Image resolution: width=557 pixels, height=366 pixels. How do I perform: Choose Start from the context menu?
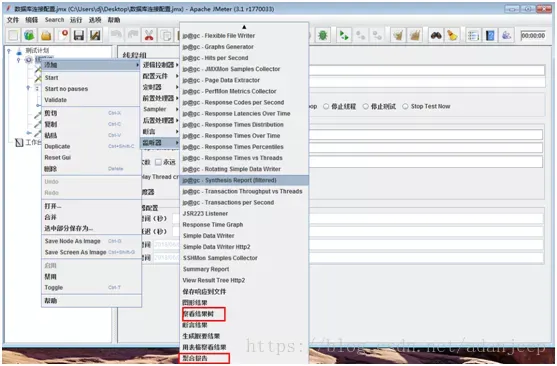coord(91,77)
